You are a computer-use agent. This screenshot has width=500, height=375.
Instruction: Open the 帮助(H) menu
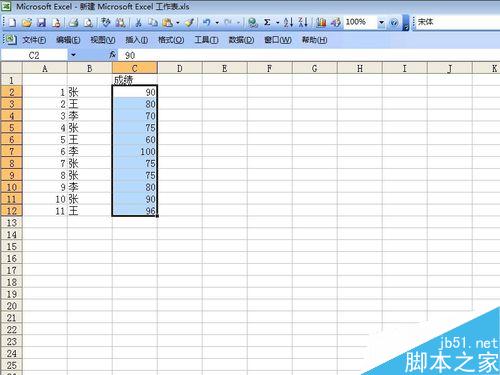pos(314,40)
